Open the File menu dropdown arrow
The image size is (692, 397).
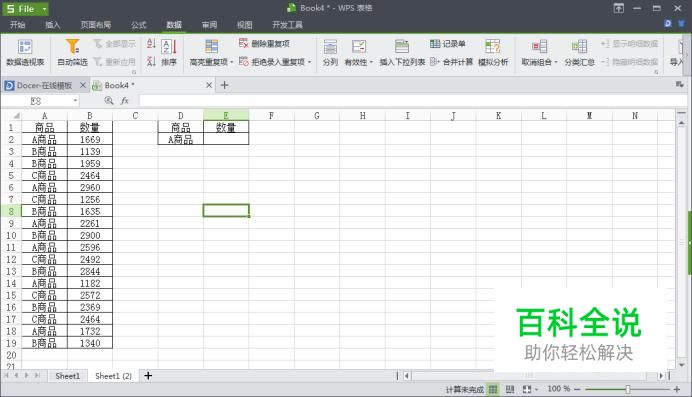[44, 9]
